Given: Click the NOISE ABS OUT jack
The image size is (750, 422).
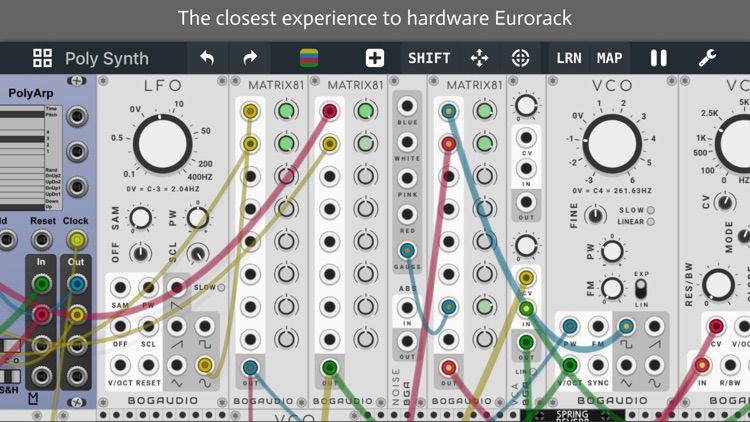Looking at the screenshot, I should coord(407,341).
